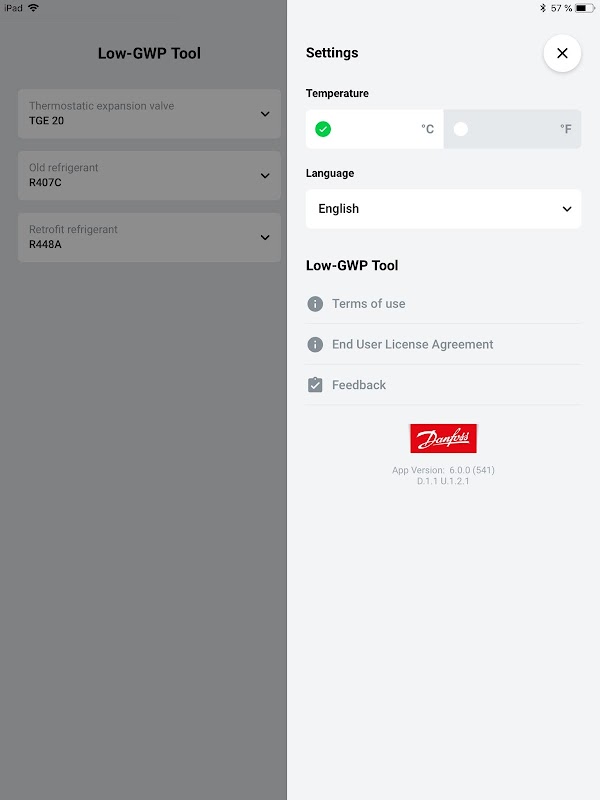The height and width of the screenshot is (800, 600).
Task: Select the °F temperature option
Action: pos(512,129)
